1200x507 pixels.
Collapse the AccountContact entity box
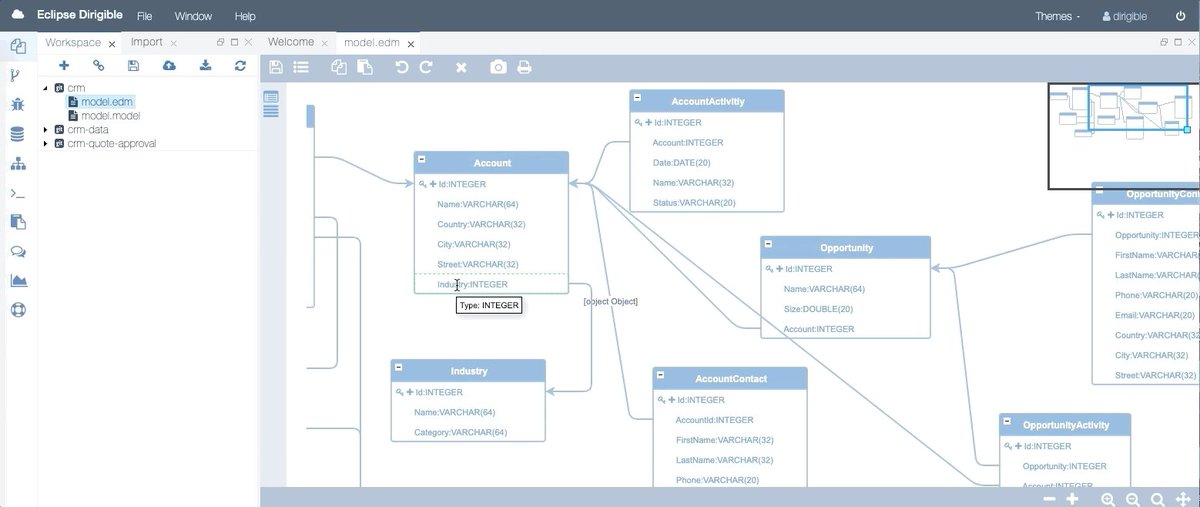click(x=661, y=375)
